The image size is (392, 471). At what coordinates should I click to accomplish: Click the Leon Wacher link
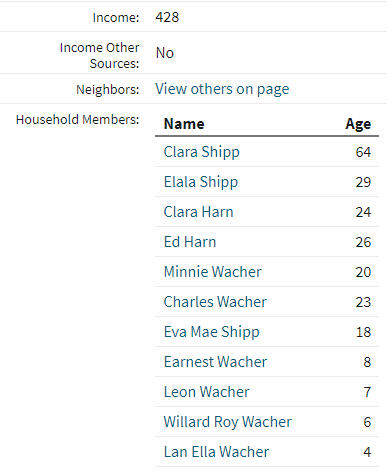(206, 392)
